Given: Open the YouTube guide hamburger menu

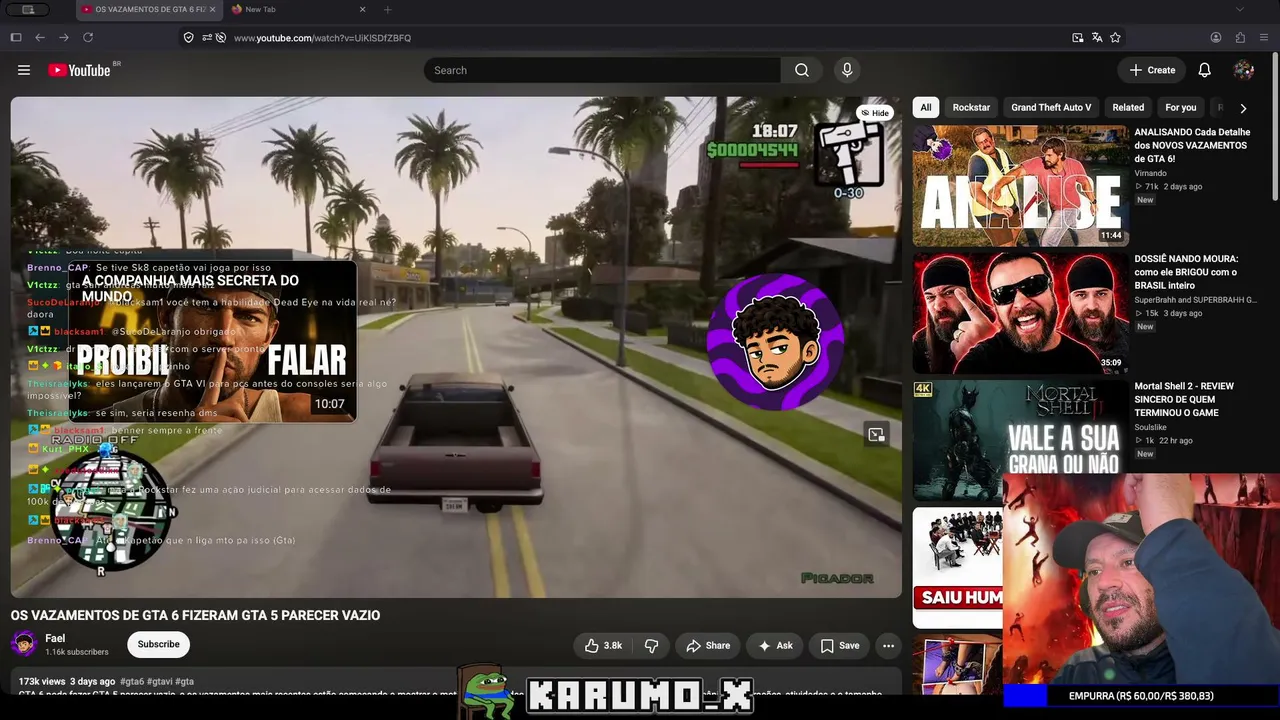Looking at the screenshot, I should click(x=24, y=70).
